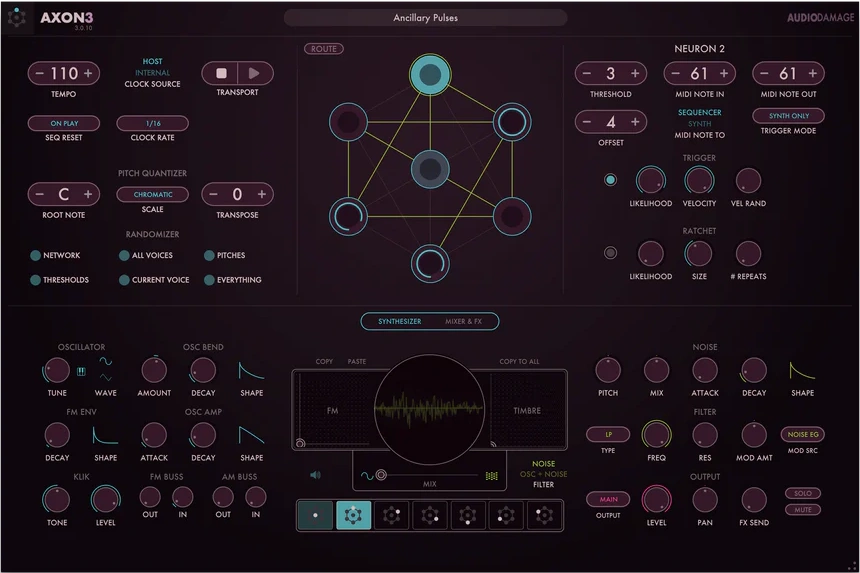This screenshot has width=860, height=573.
Task: Lower the root note with minus
Action: 39,194
